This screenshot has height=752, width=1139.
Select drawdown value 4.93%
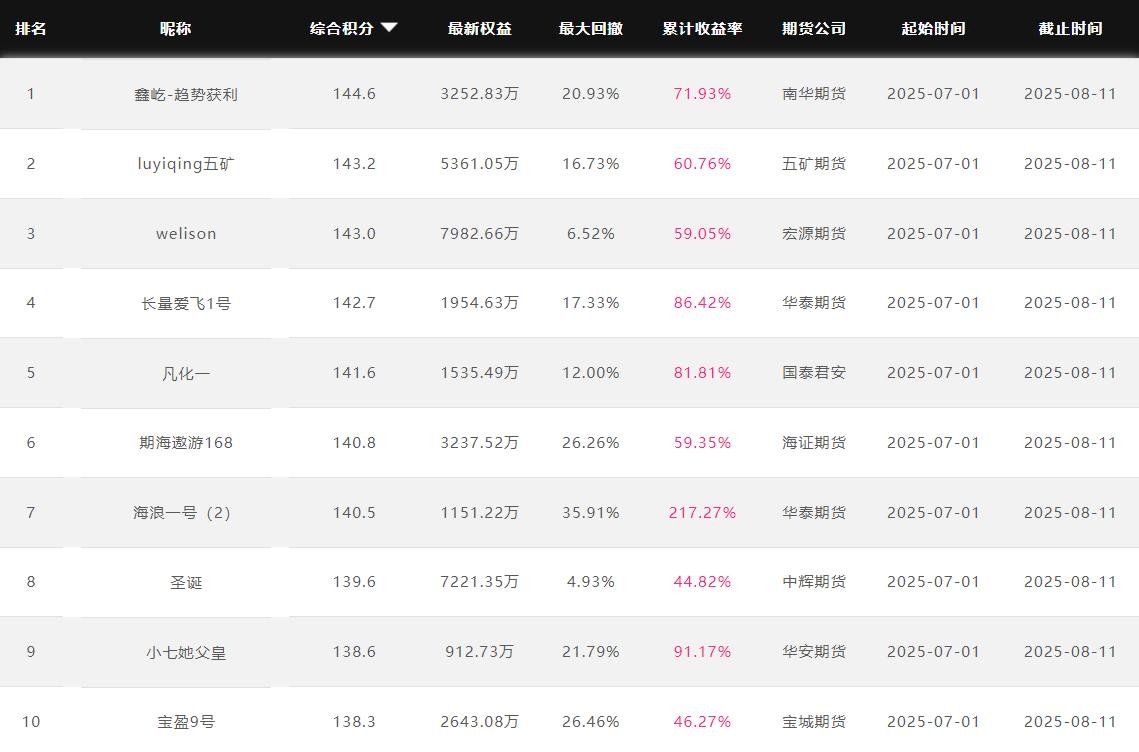pos(591,581)
